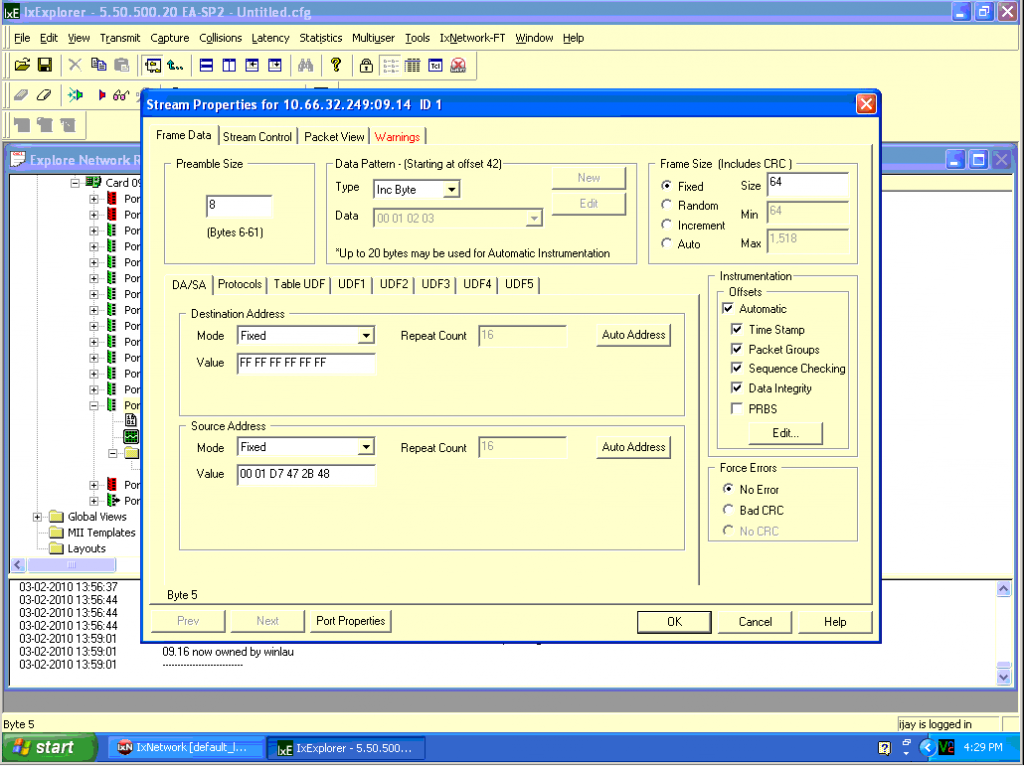Click the start transmit green arrow icon
Viewport: 1024px width, 766px height.
coord(76,95)
